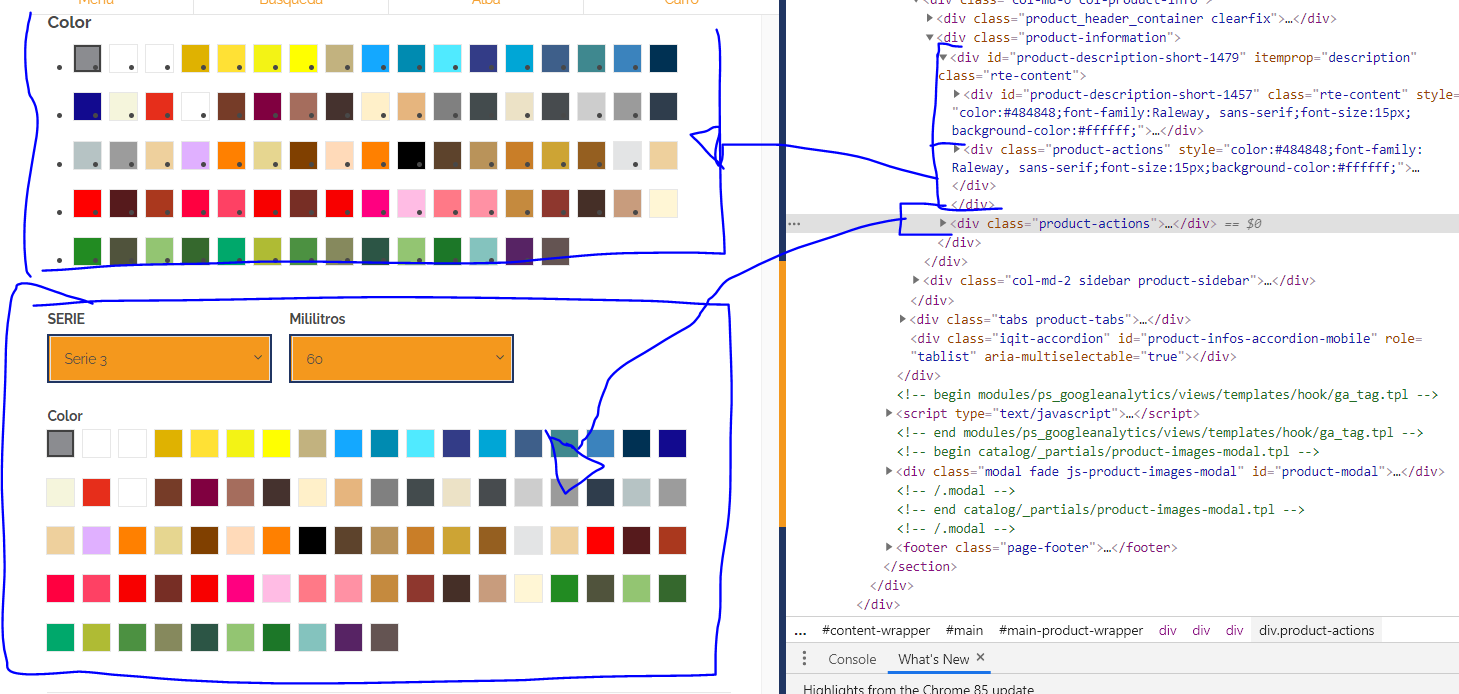The image size is (1459, 694).
Task: Open the Mililitros dropdown showing 60
Action: pyautogui.click(x=402, y=358)
